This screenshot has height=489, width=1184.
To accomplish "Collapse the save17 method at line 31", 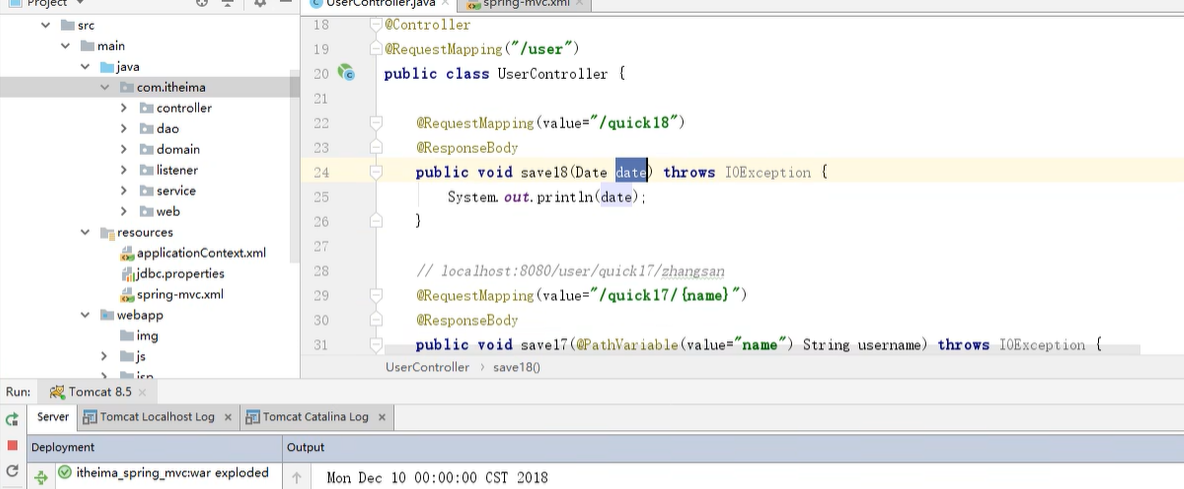I will point(375,344).
